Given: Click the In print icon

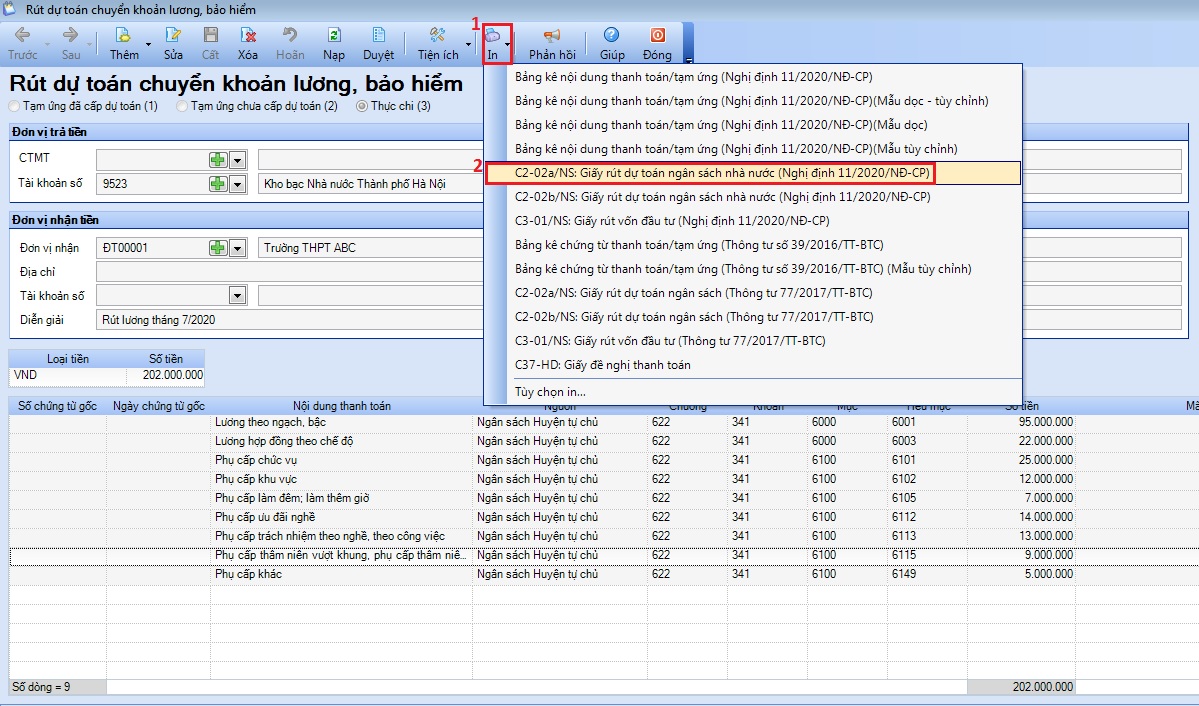Looking at the screenshot, I should [x=493, y=35].
